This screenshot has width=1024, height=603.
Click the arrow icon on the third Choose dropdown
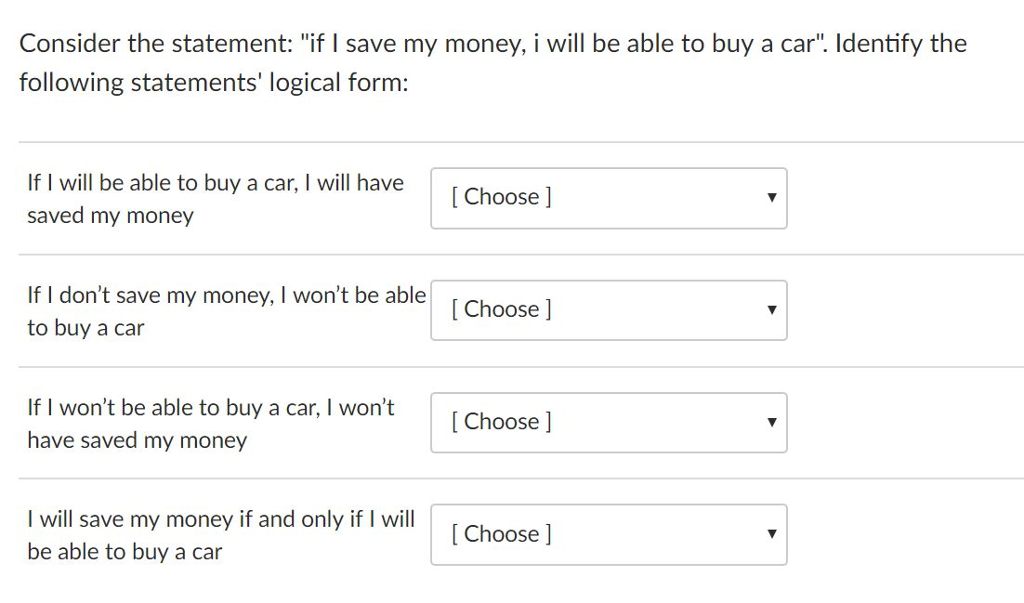click(771, 422)
